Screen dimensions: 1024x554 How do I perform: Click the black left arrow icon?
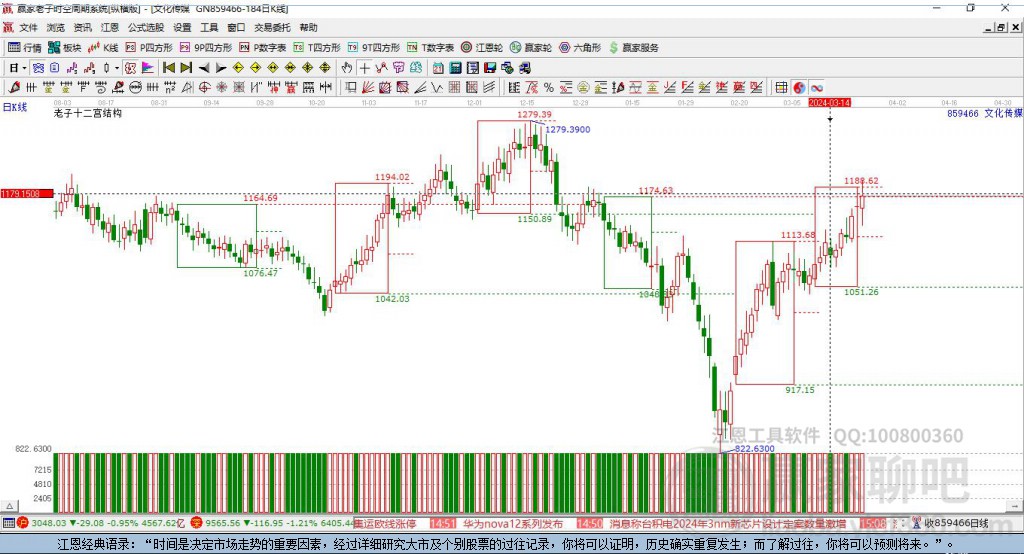point(204,68)
